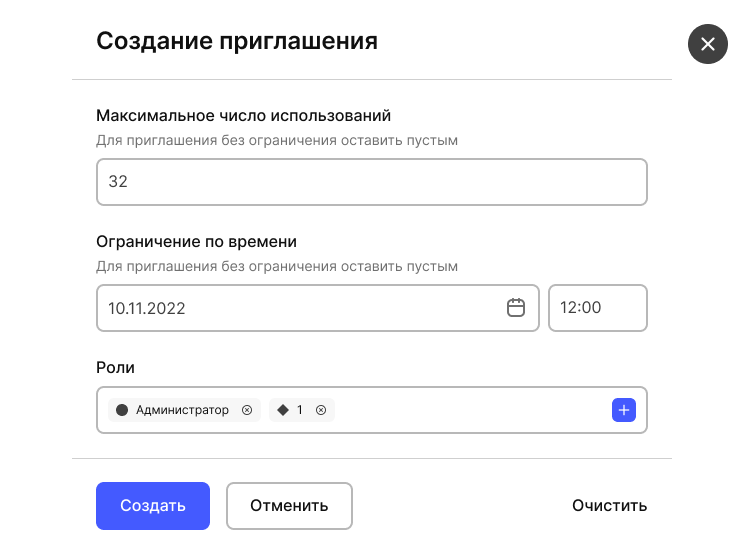Click the diamond icon of role 1

tap(283, 410)
